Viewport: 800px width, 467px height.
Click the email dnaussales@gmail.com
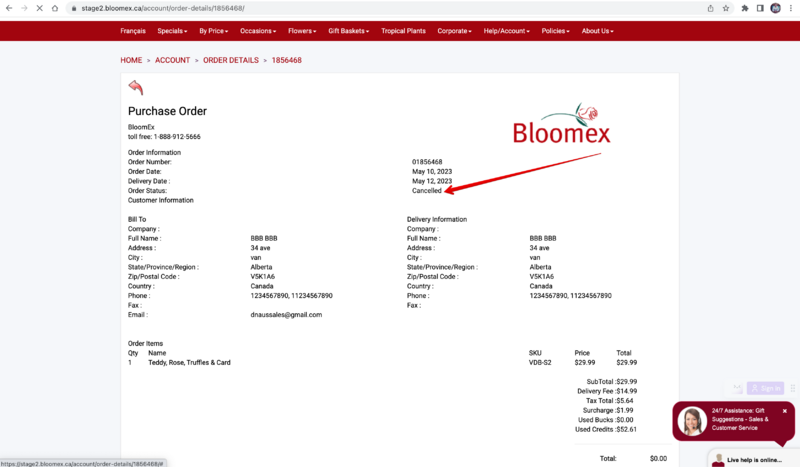(286, 315)
